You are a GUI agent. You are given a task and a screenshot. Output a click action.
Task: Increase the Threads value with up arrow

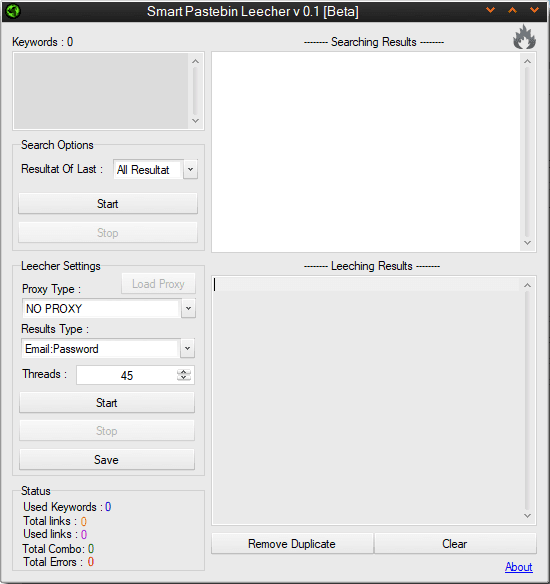tap(184, 372)
